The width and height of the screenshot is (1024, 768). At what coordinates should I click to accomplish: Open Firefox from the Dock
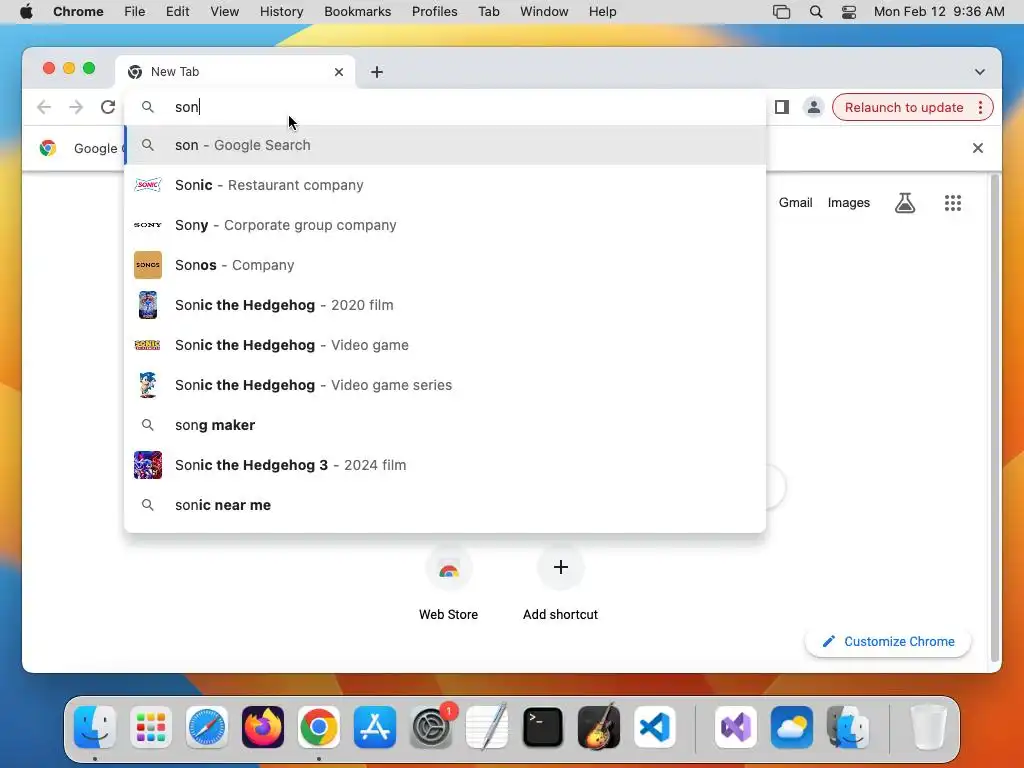263,727
